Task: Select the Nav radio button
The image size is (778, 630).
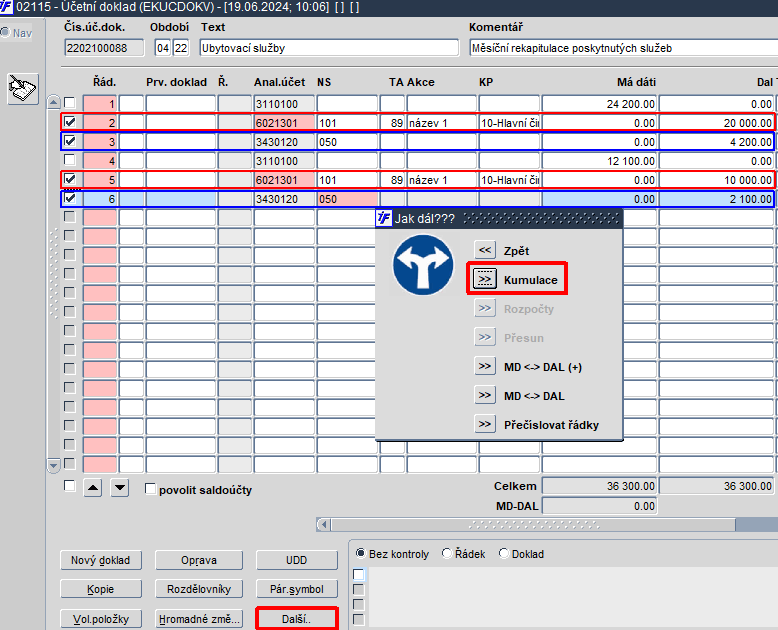Action: pos(5,33)
